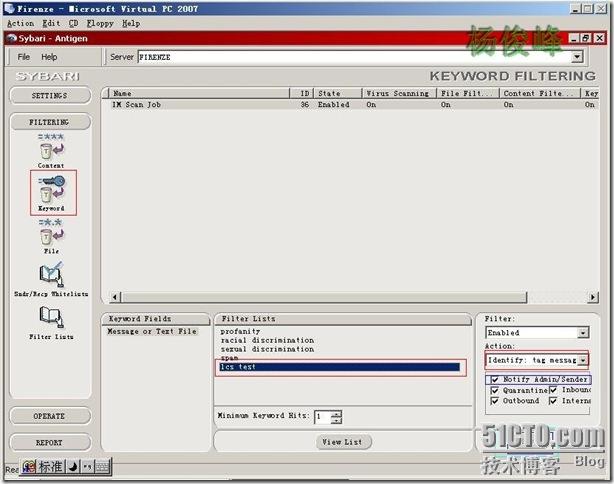Click the Minimum Keyword Hits field

tap(323, 417)
